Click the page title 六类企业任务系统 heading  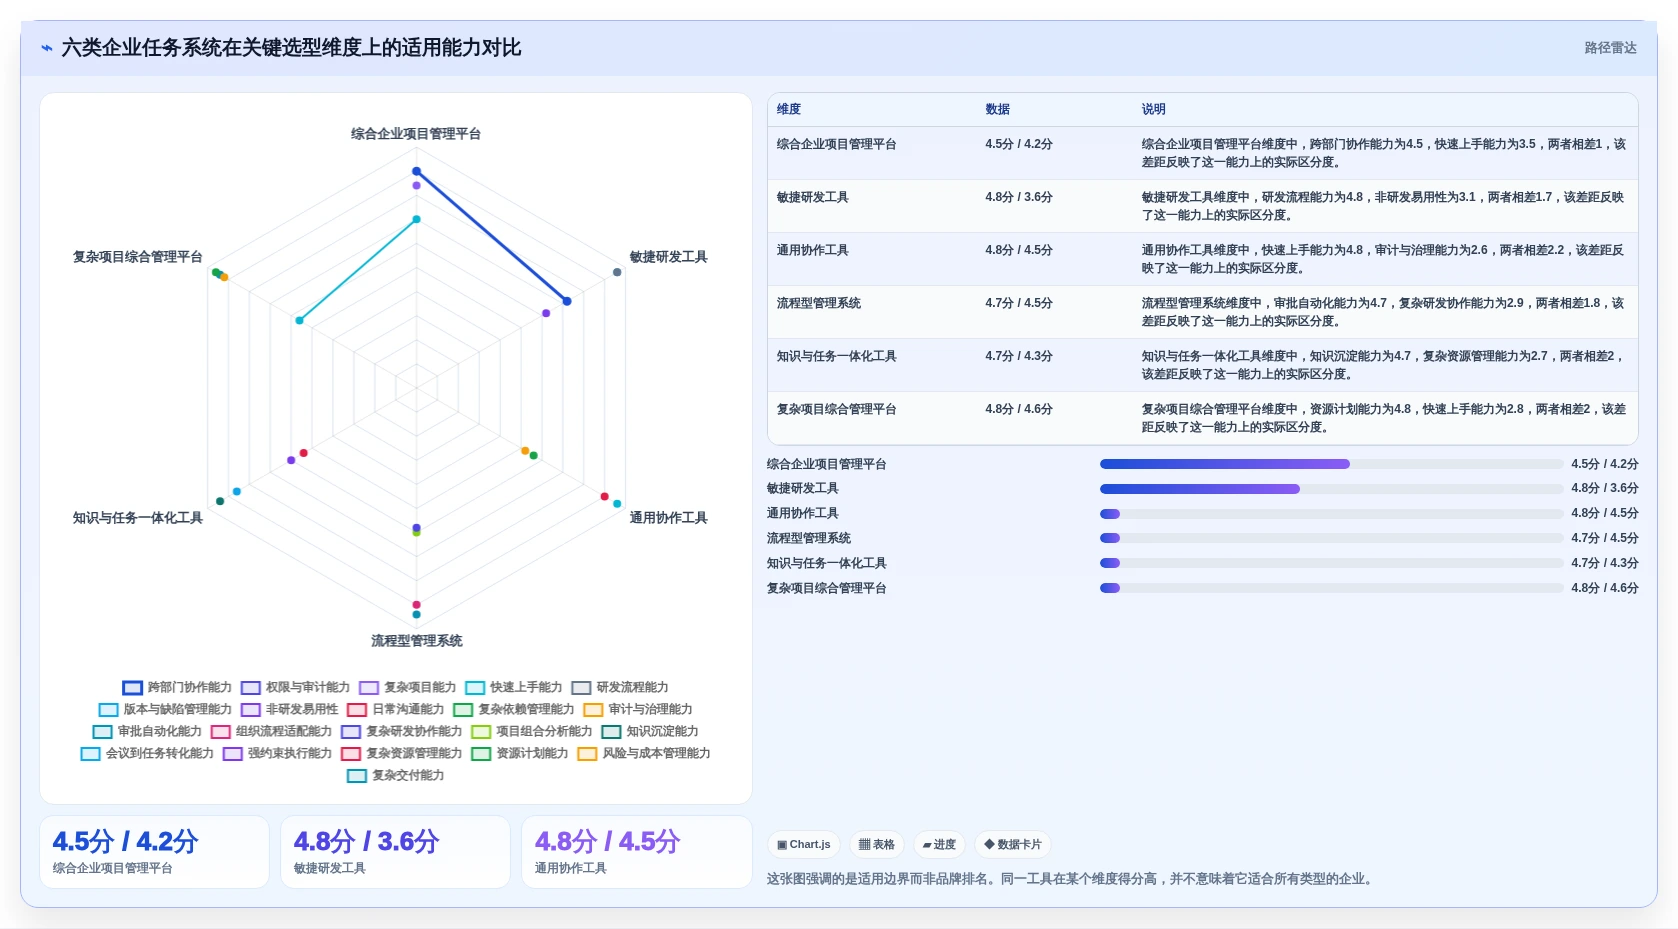tap(291, 48)
